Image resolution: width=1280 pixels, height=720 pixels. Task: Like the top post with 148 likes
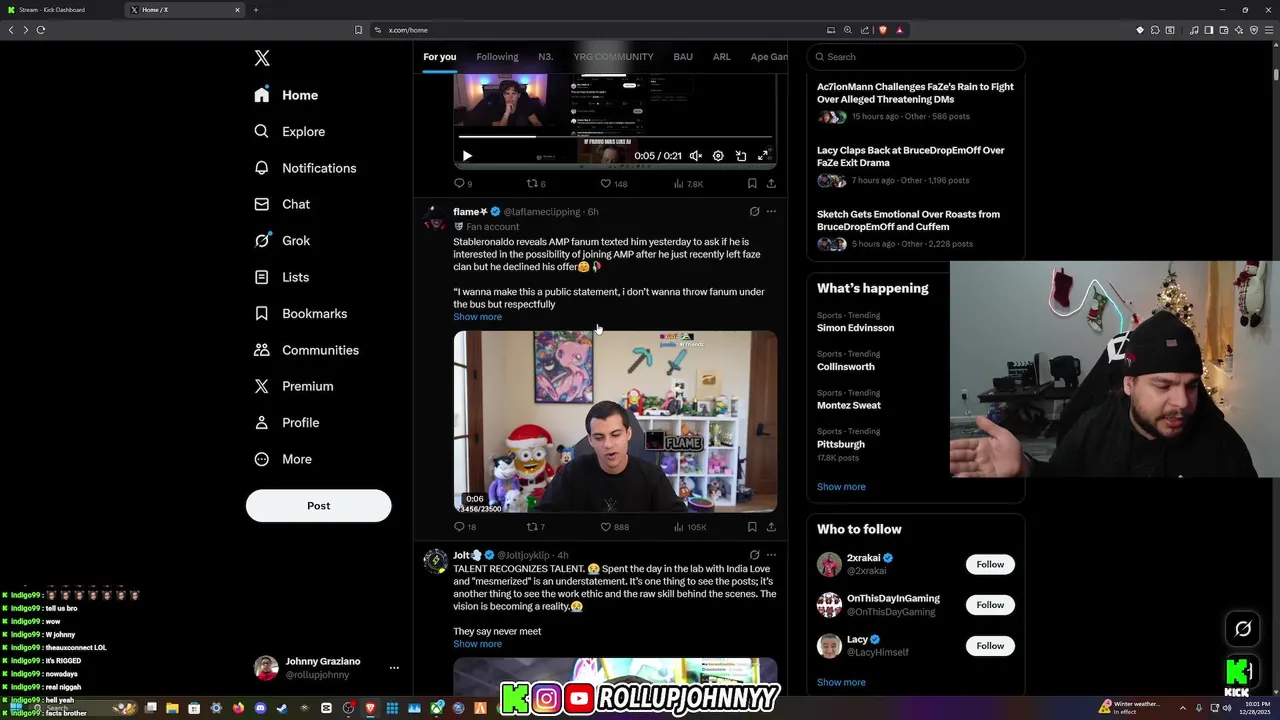coord(613,184)
